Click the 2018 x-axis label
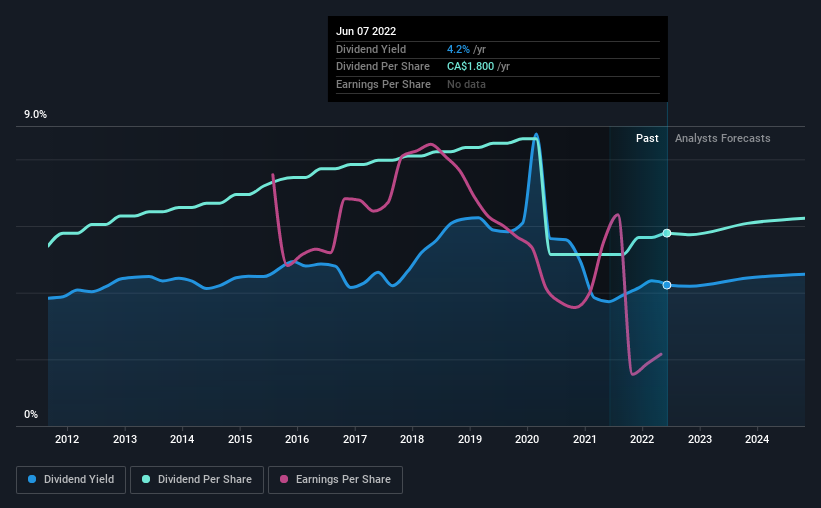The image size is (821, 508). (x=412, y=439)
